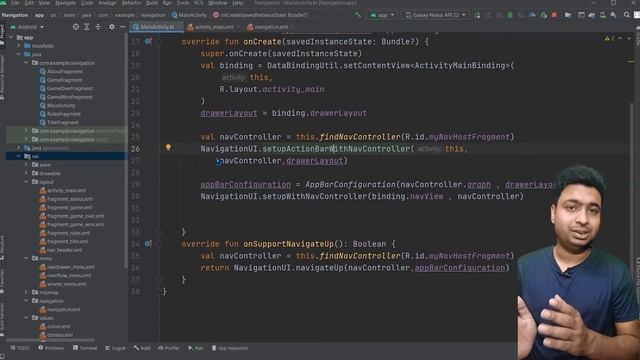Select GameOverFragment in project tree
Viewport: 640px width, 360px height.
tap(66, 88)
